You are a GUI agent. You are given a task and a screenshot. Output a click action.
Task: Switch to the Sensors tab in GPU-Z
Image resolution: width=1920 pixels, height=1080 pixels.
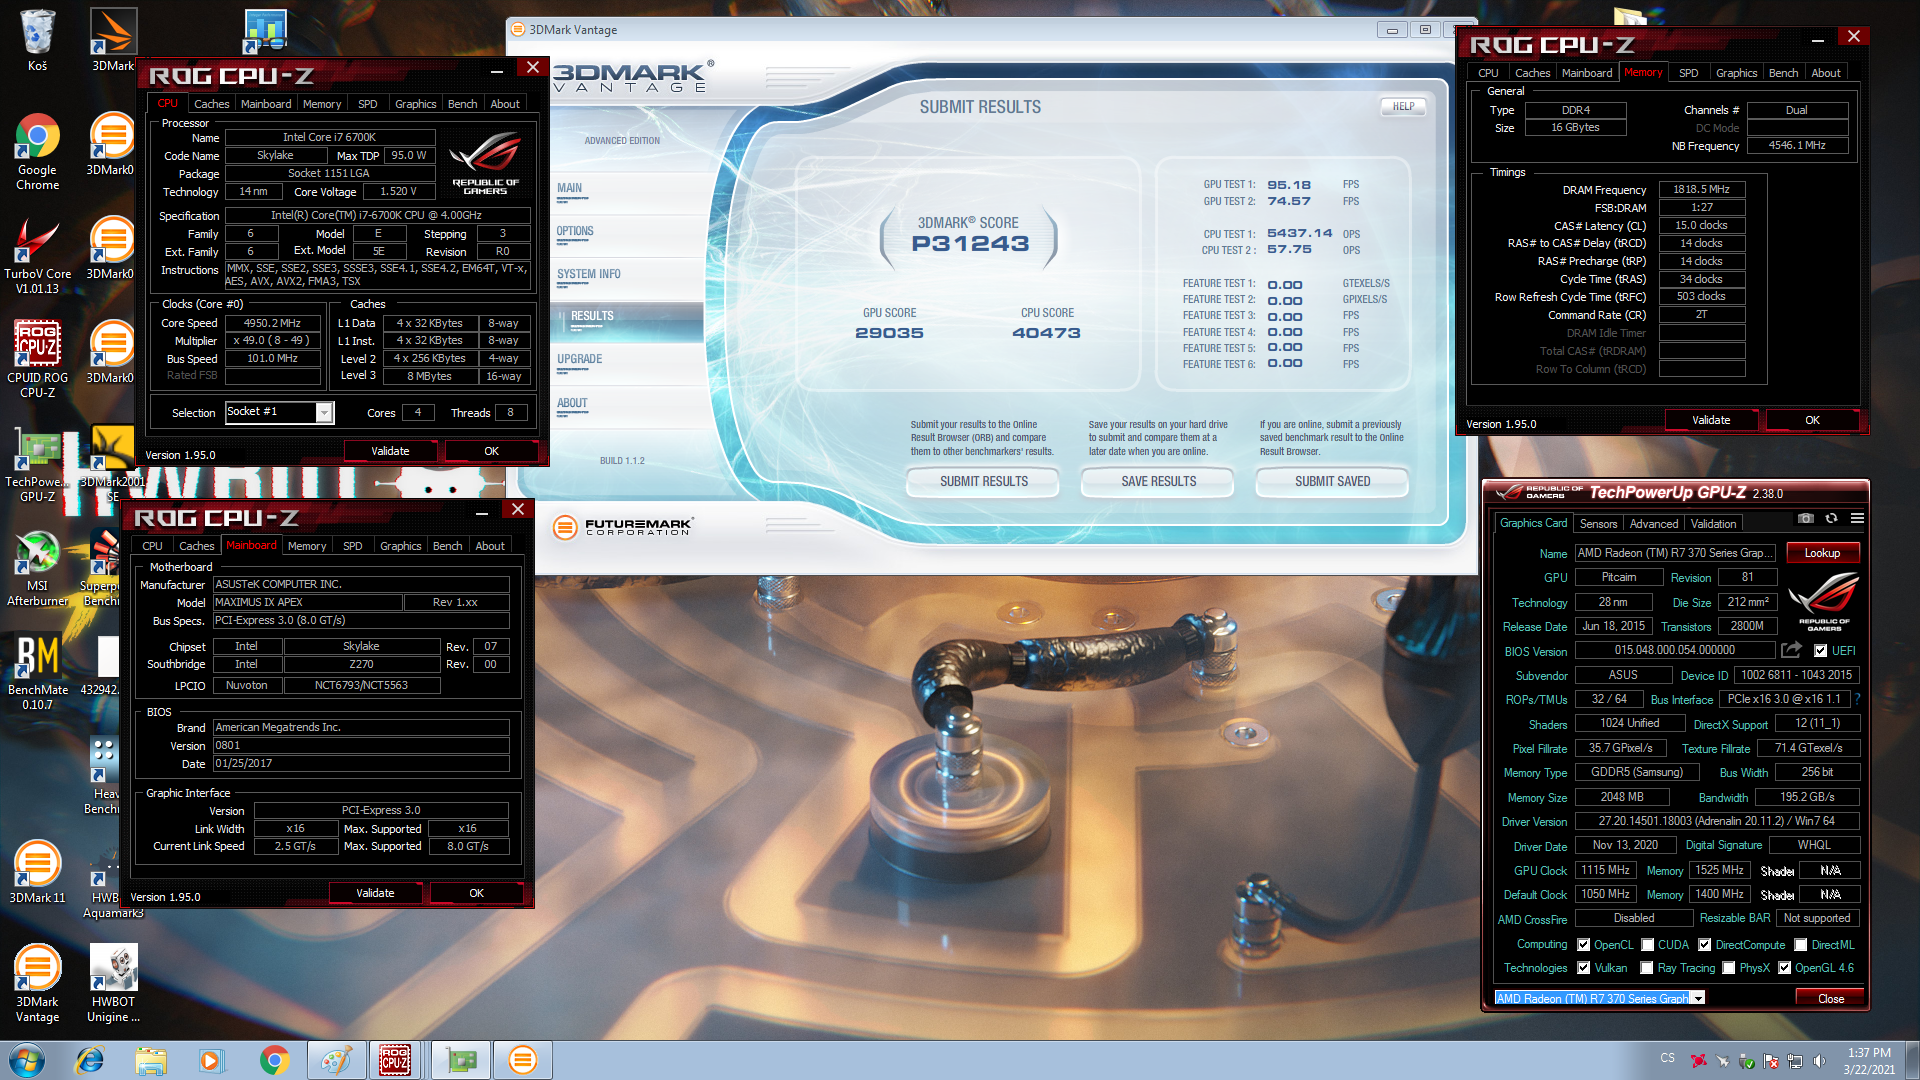pos(1598,524)
